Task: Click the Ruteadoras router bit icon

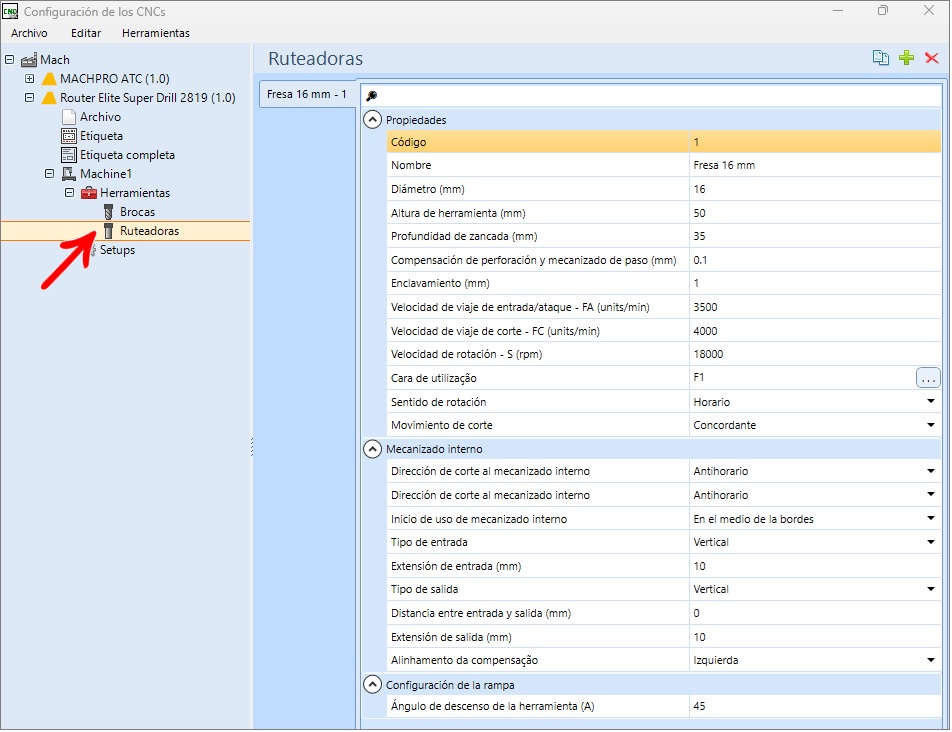Action: 109,231
